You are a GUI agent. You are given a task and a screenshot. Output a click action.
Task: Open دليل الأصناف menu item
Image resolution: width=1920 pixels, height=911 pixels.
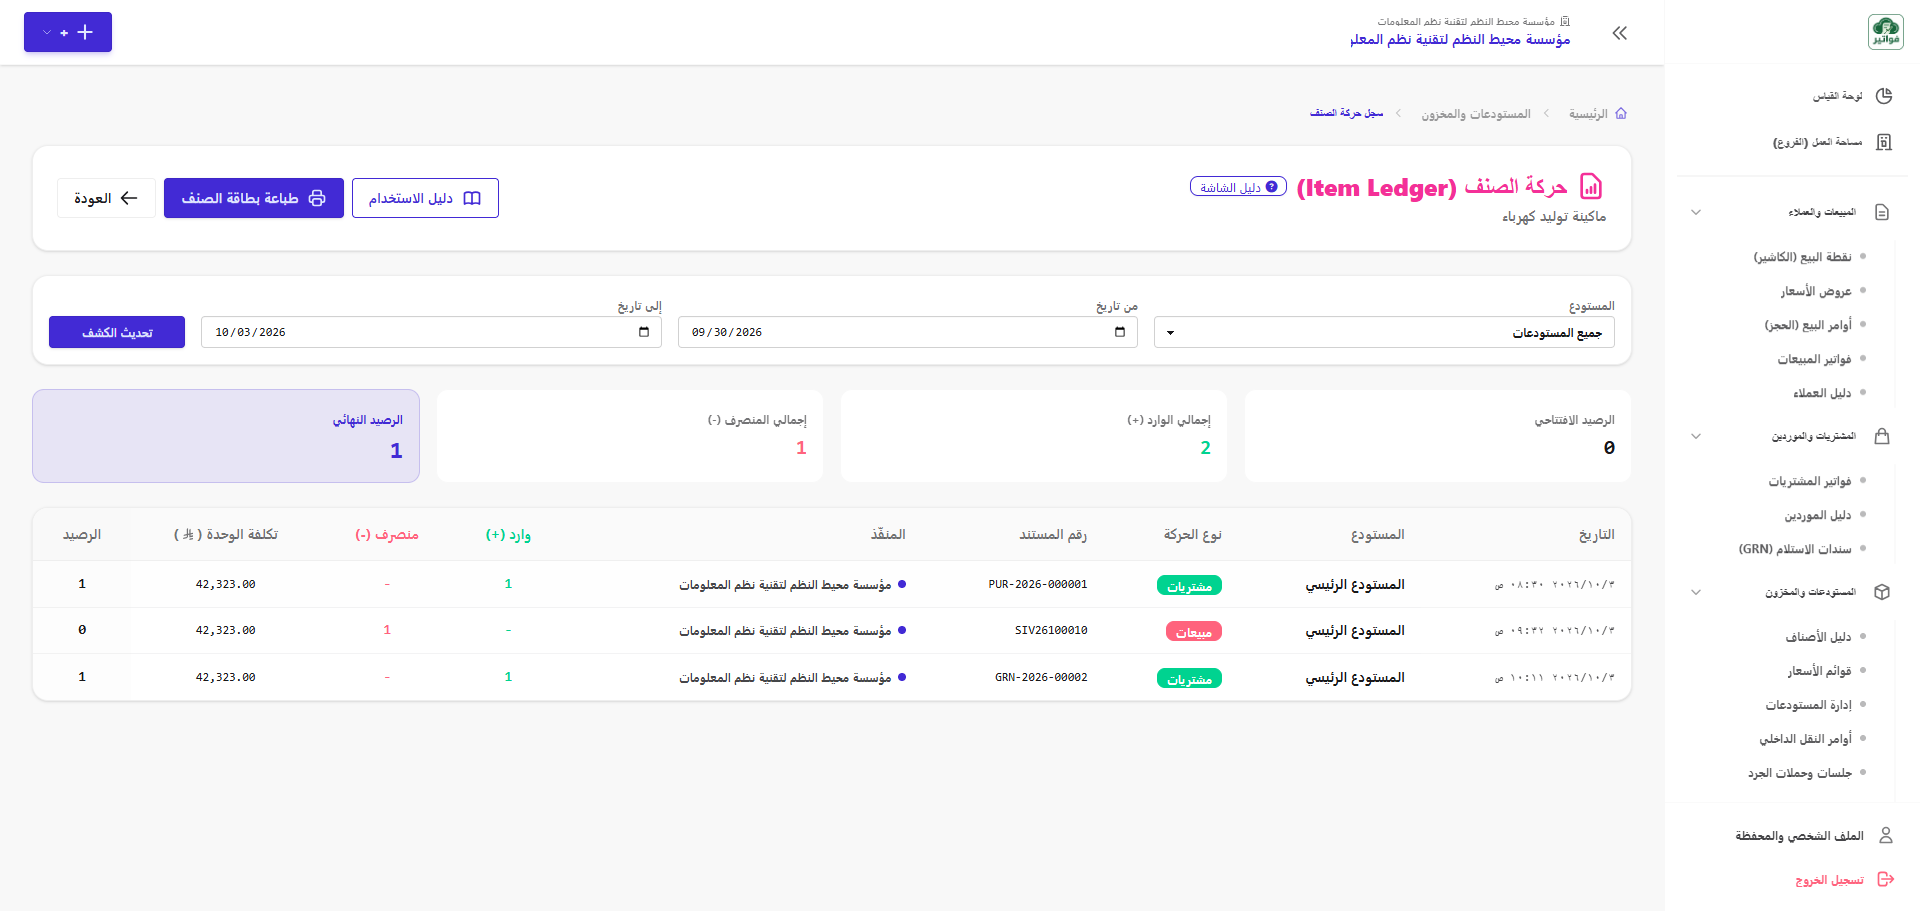point(1818,637)
